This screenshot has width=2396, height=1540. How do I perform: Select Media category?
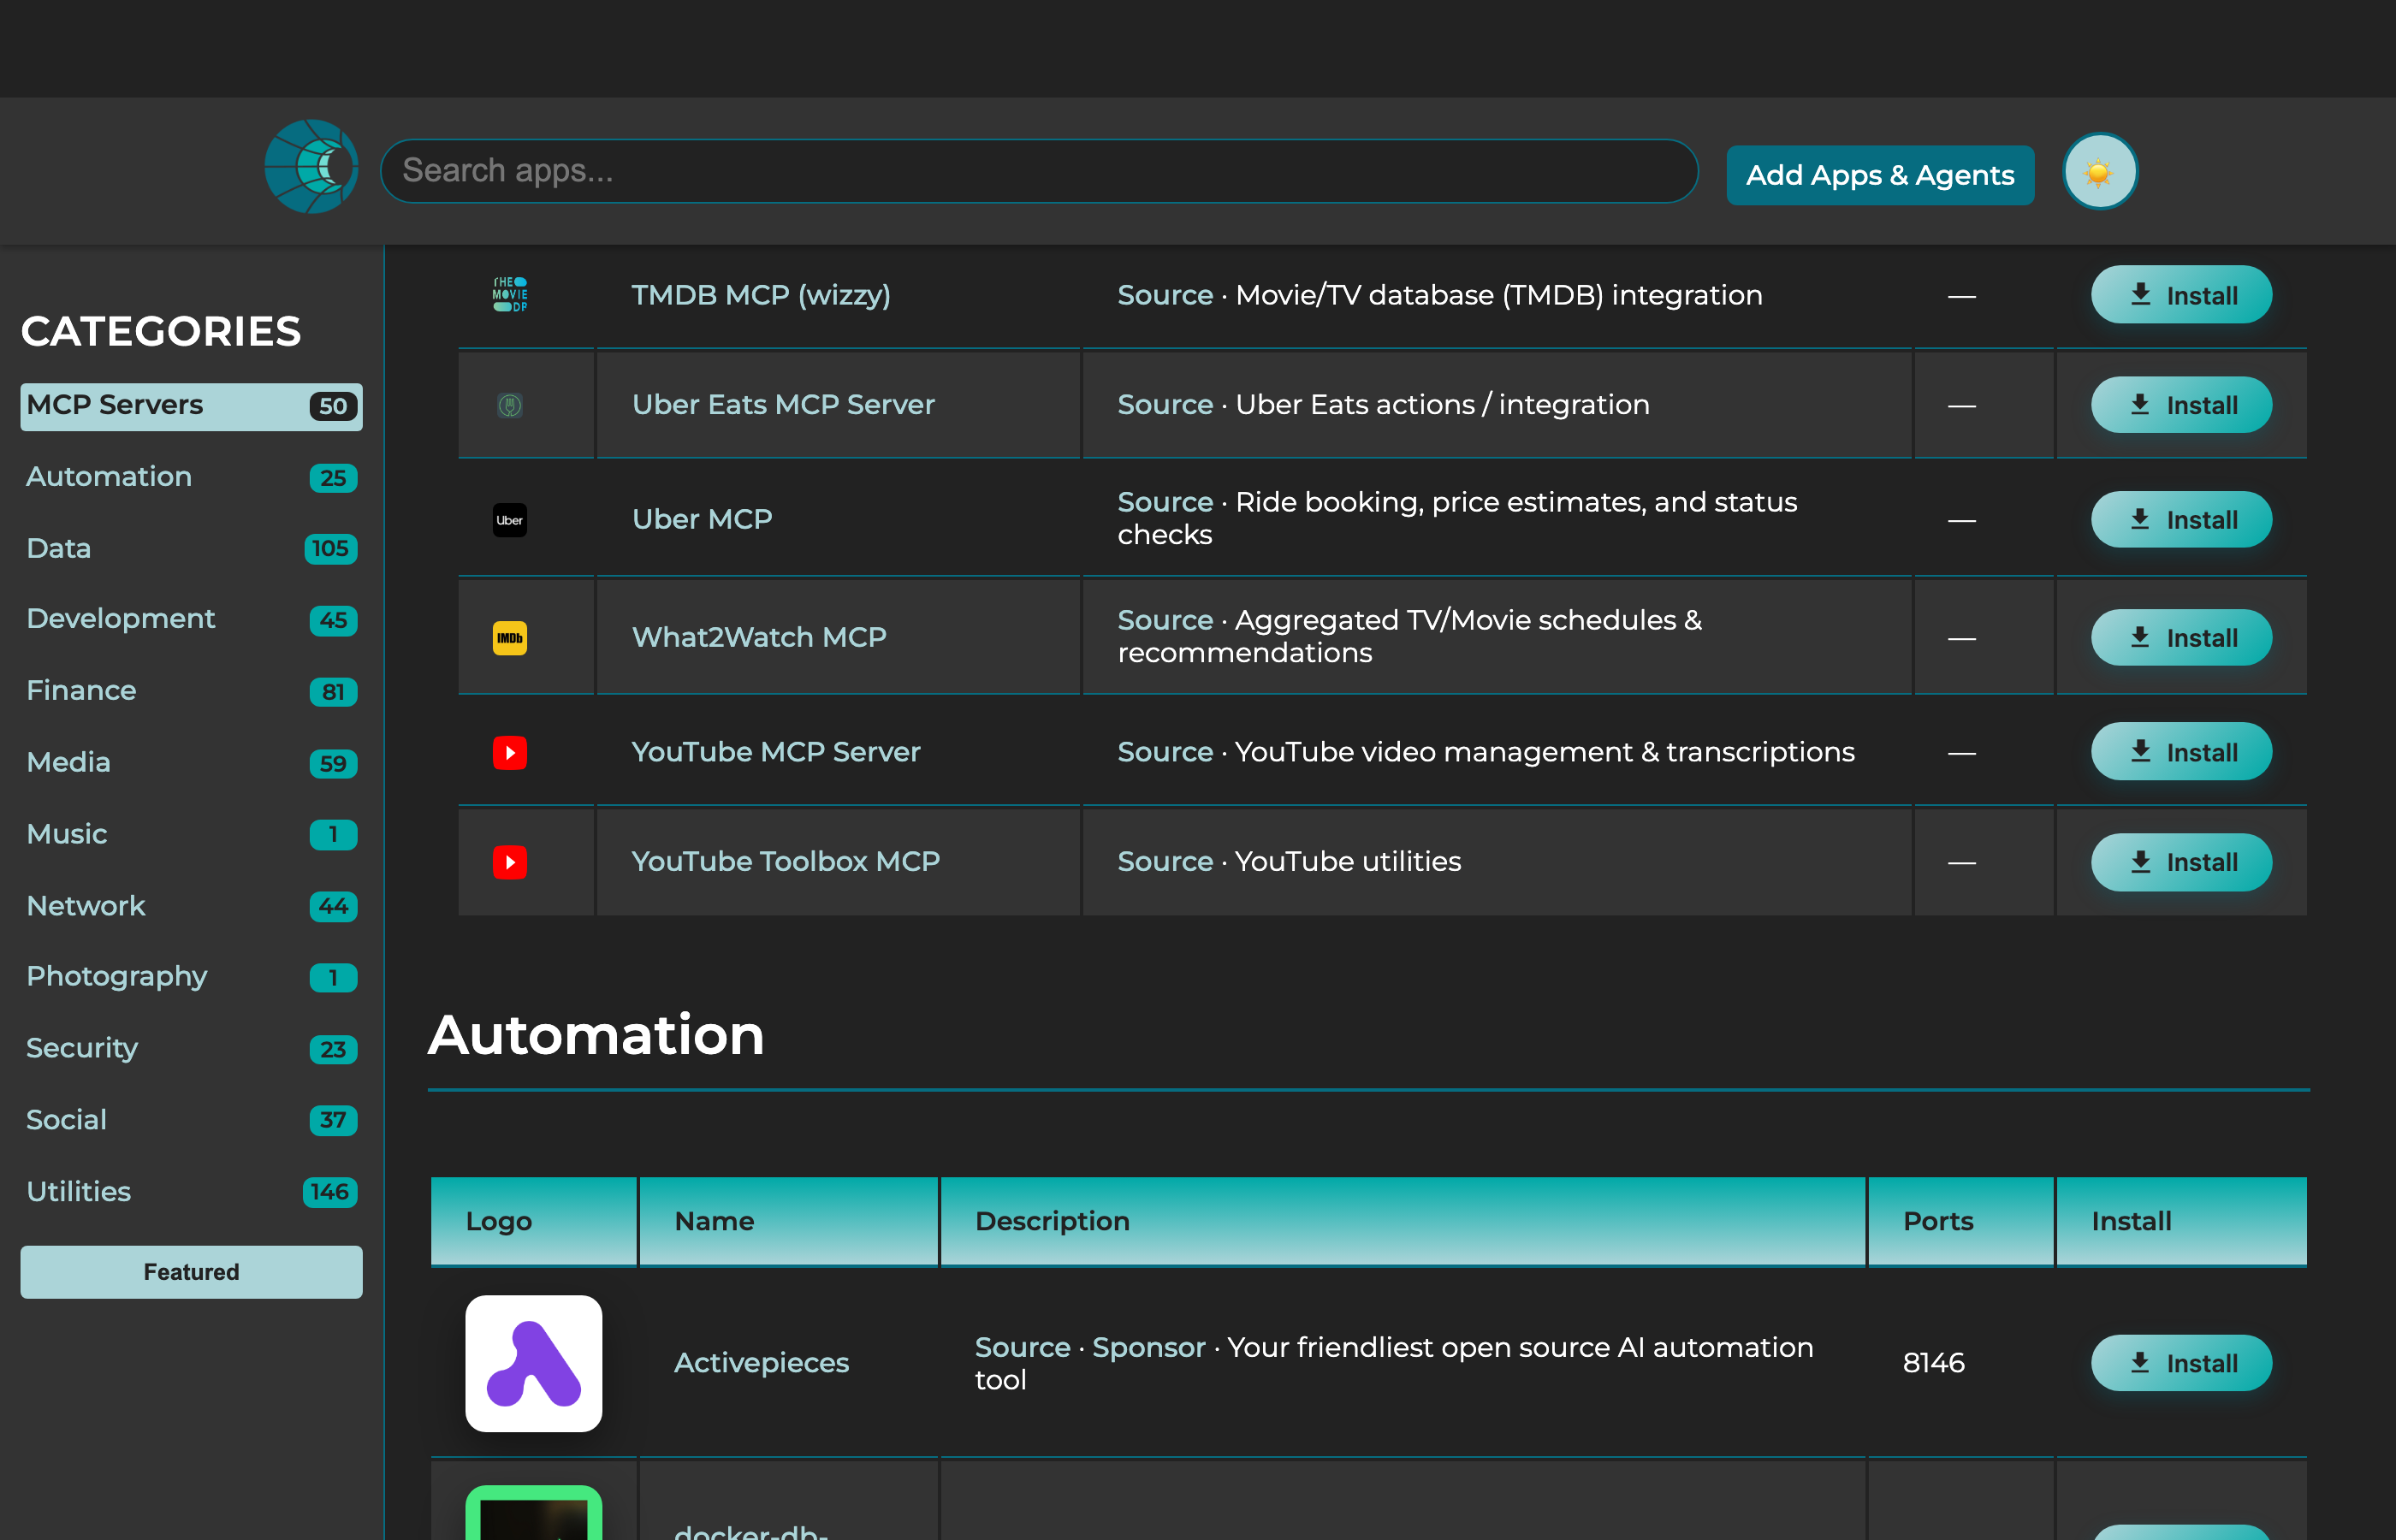point(191,763)
